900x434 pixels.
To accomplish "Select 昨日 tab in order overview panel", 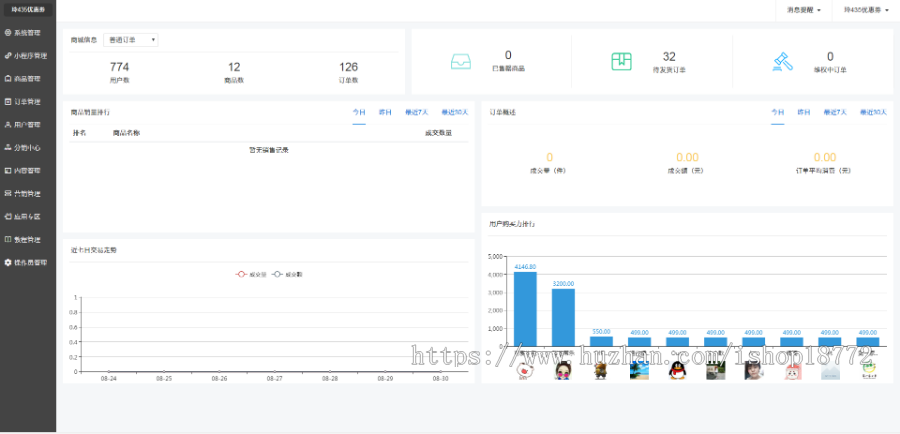I will coord(804,112).
